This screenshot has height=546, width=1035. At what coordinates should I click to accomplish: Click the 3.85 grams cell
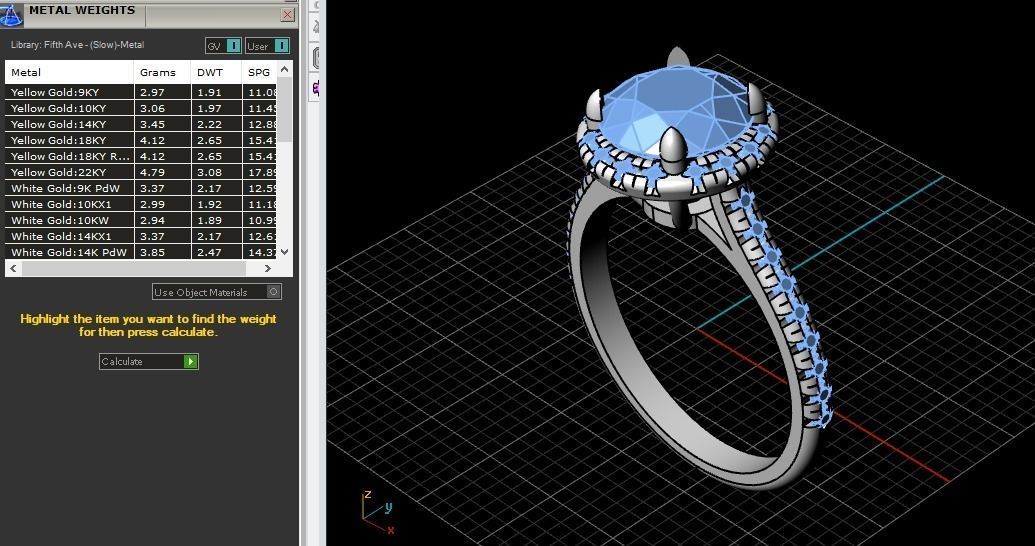click(163, 252)
